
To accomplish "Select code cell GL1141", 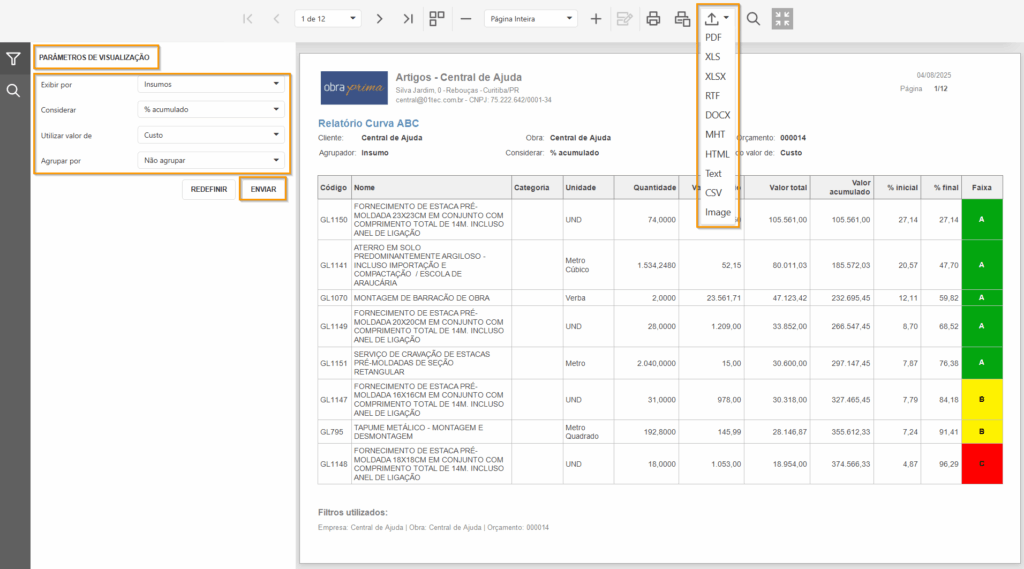I will [x=334, y=265].
